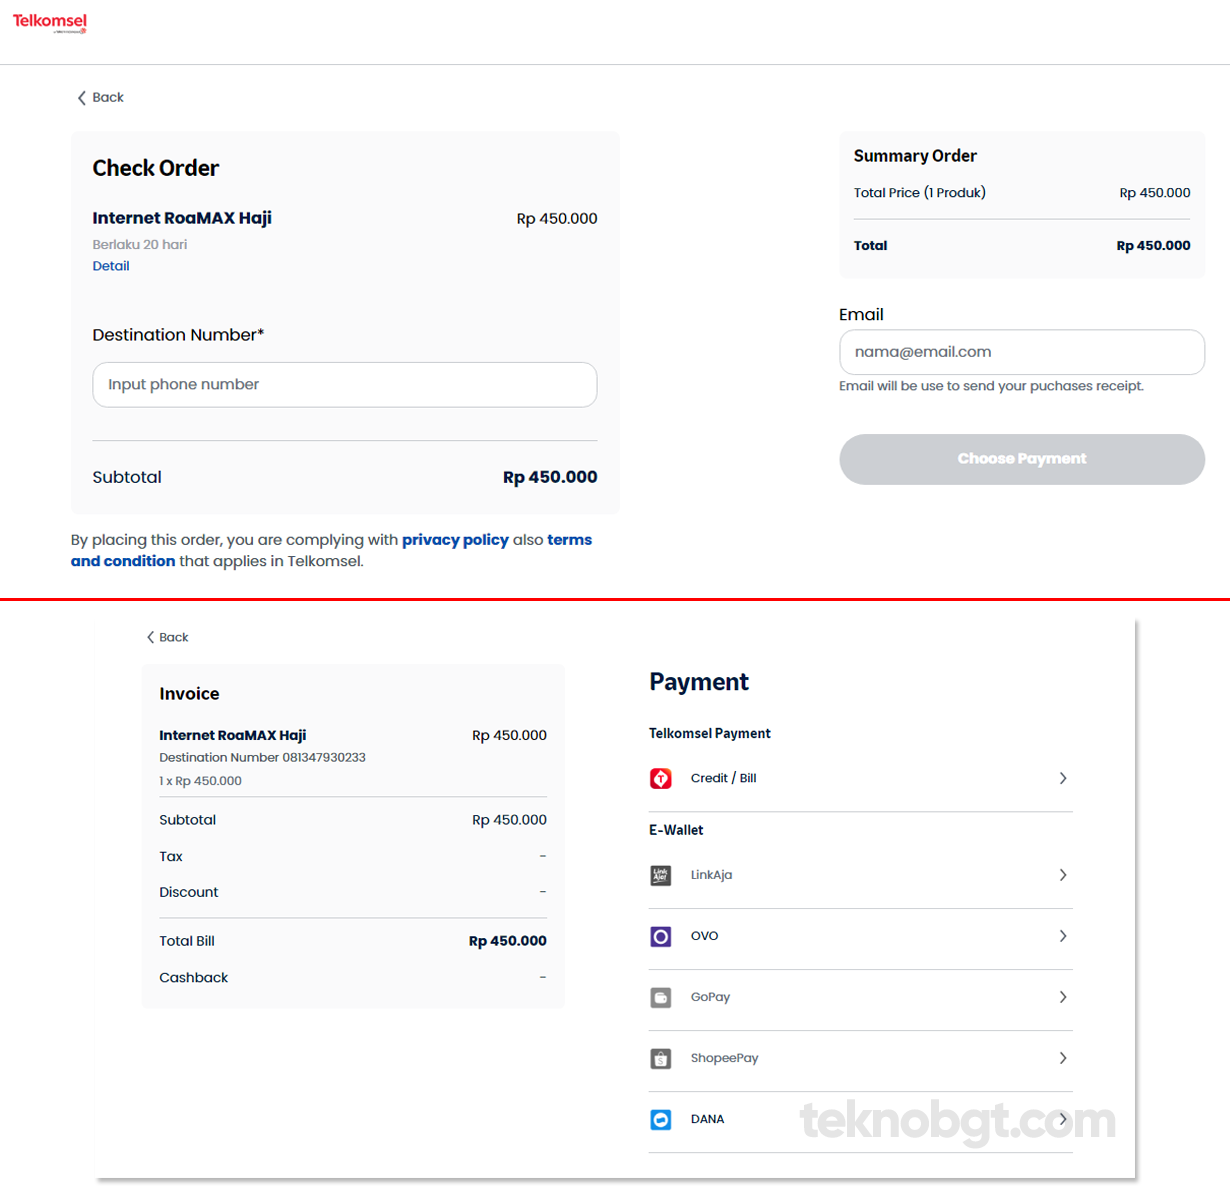Screen dimensions: 1230x1190
Task: Open the Credit / Bill row chevron
Action: 1063,778
